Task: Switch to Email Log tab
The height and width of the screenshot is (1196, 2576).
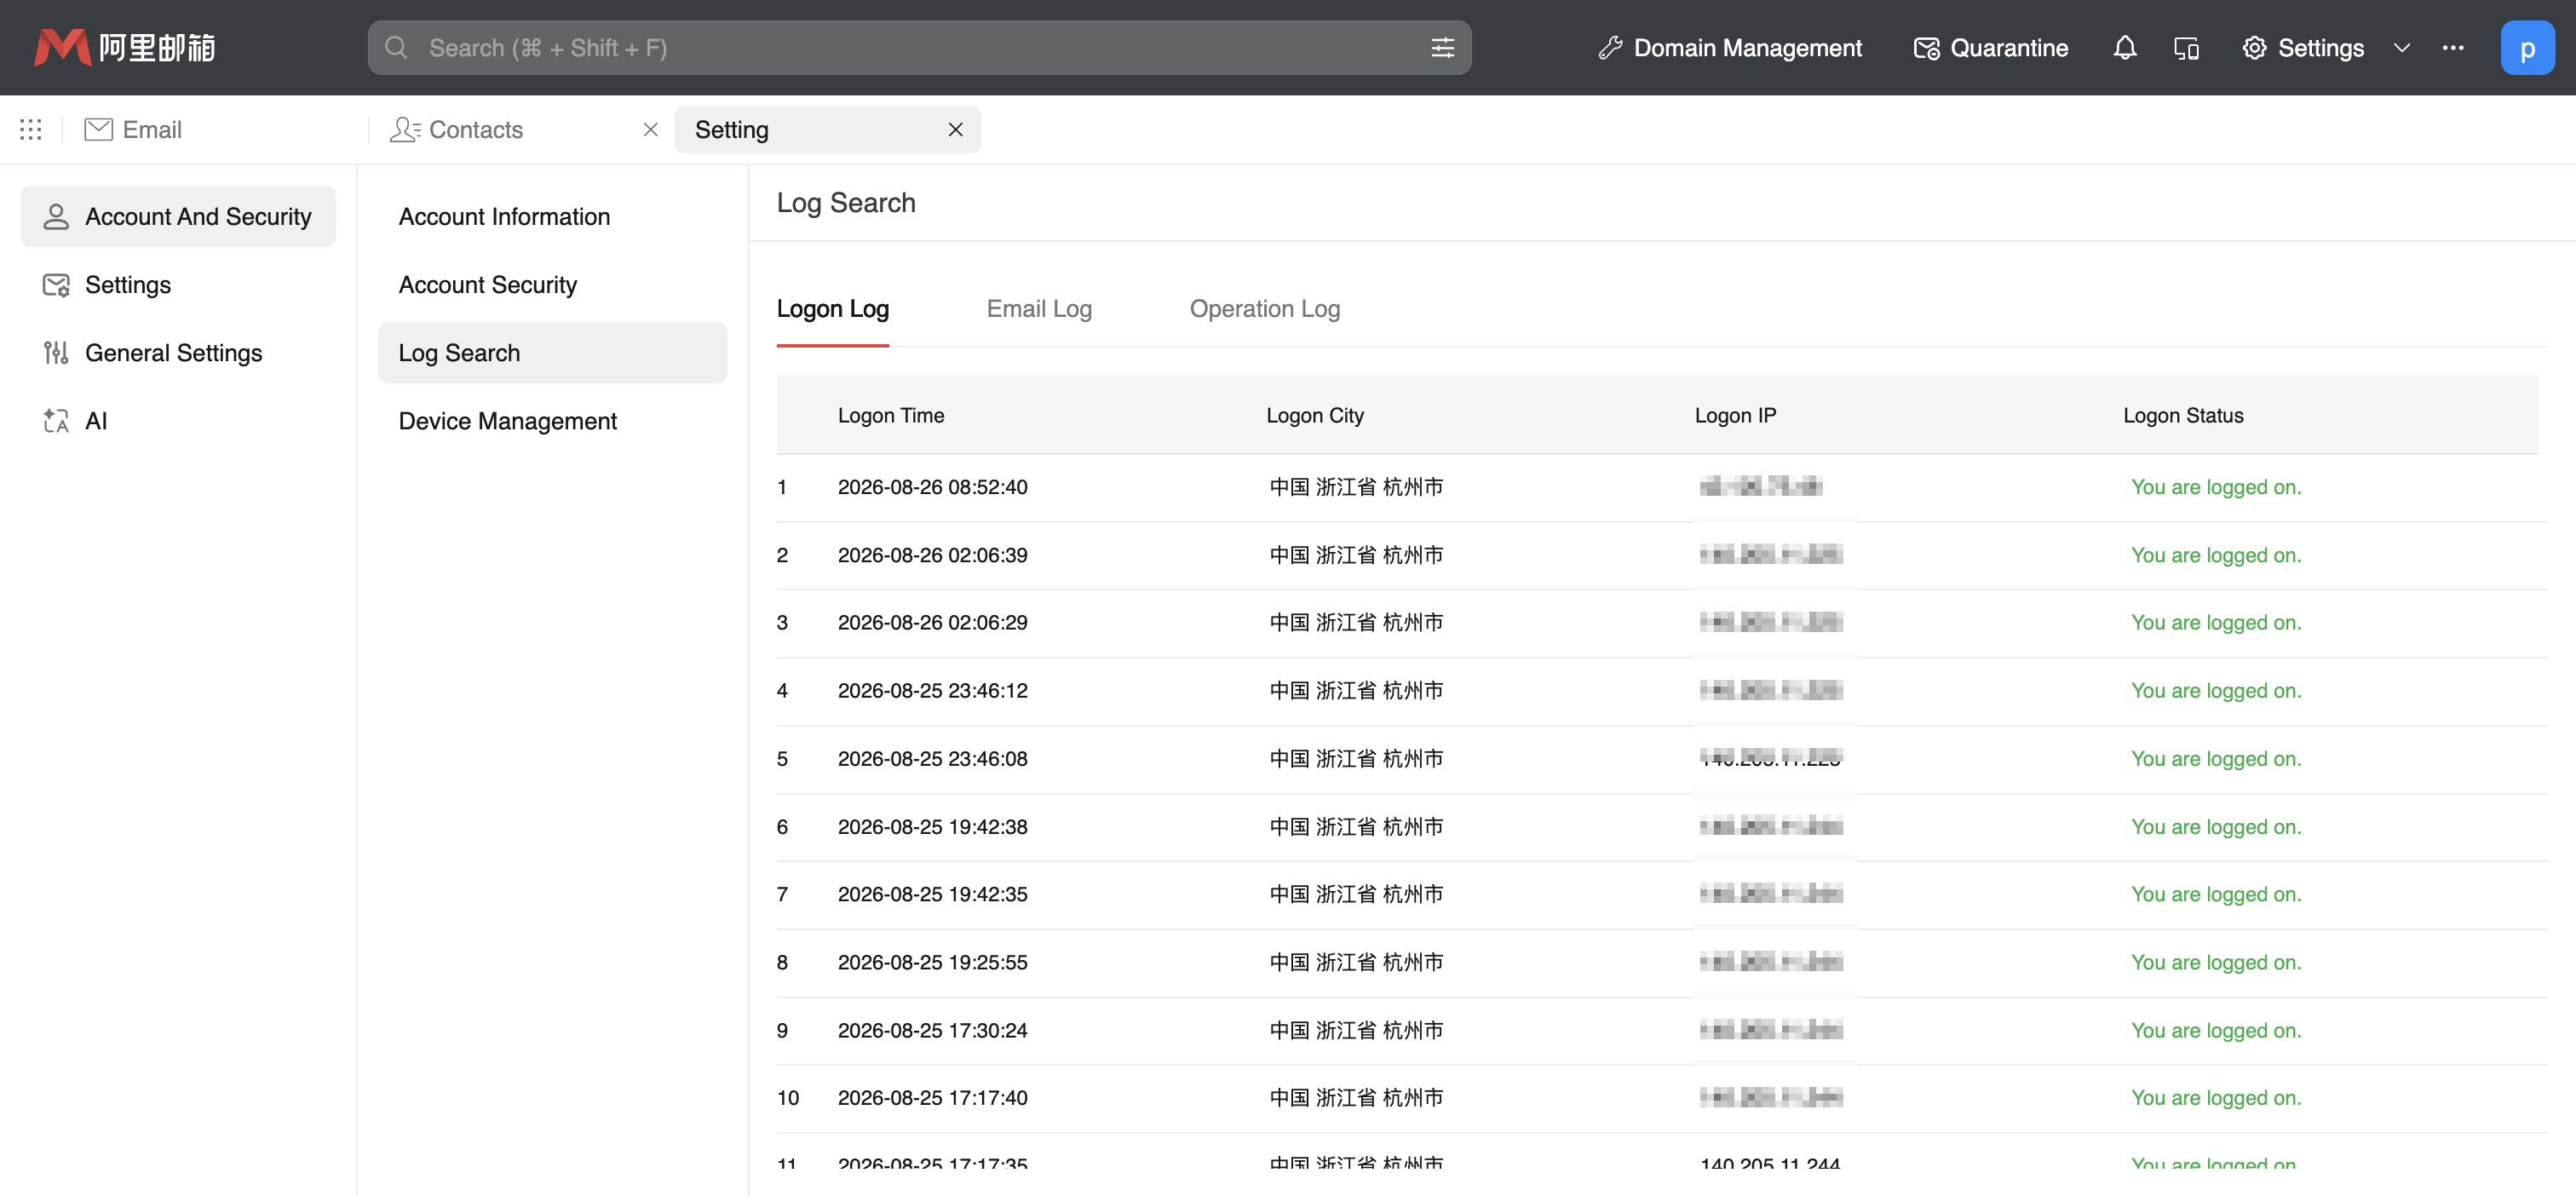Action: coord(1038,309)
